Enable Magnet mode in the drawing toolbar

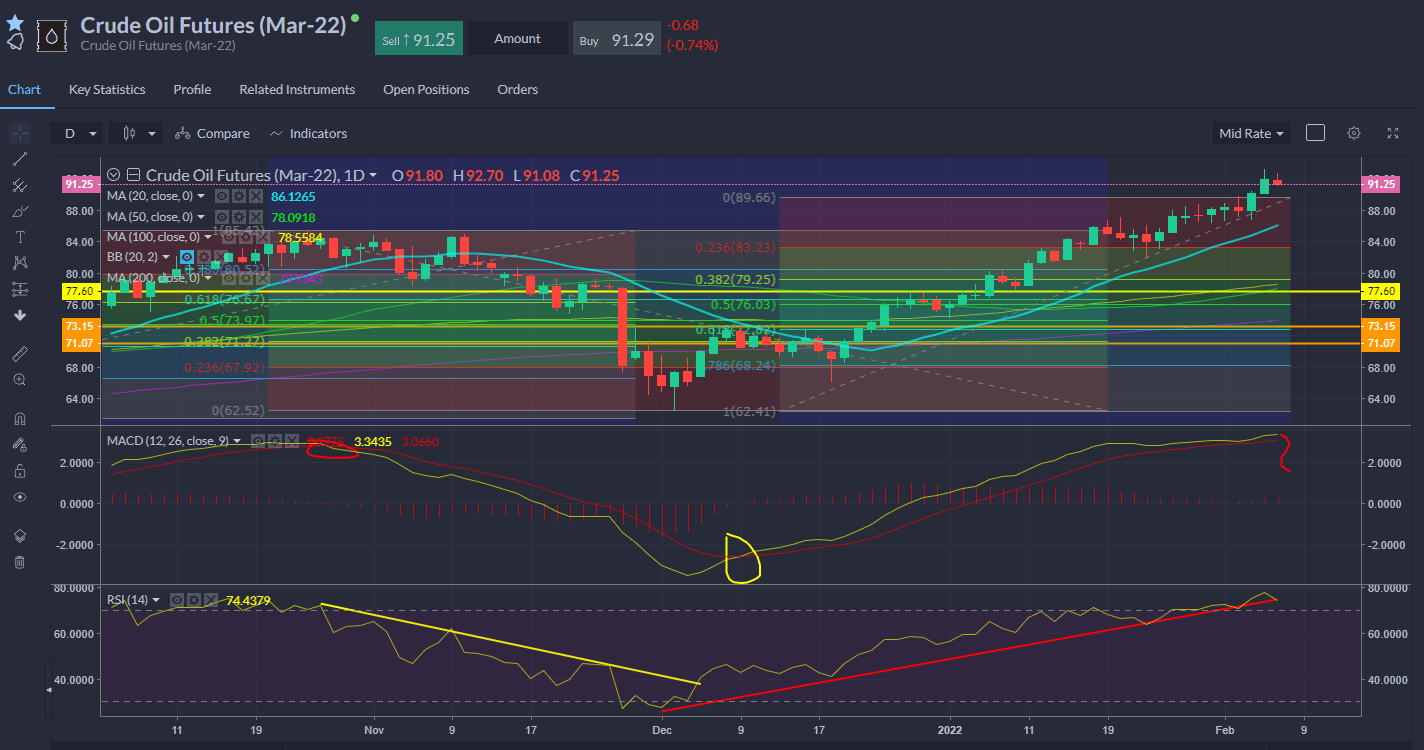click(x=20, y=418)
